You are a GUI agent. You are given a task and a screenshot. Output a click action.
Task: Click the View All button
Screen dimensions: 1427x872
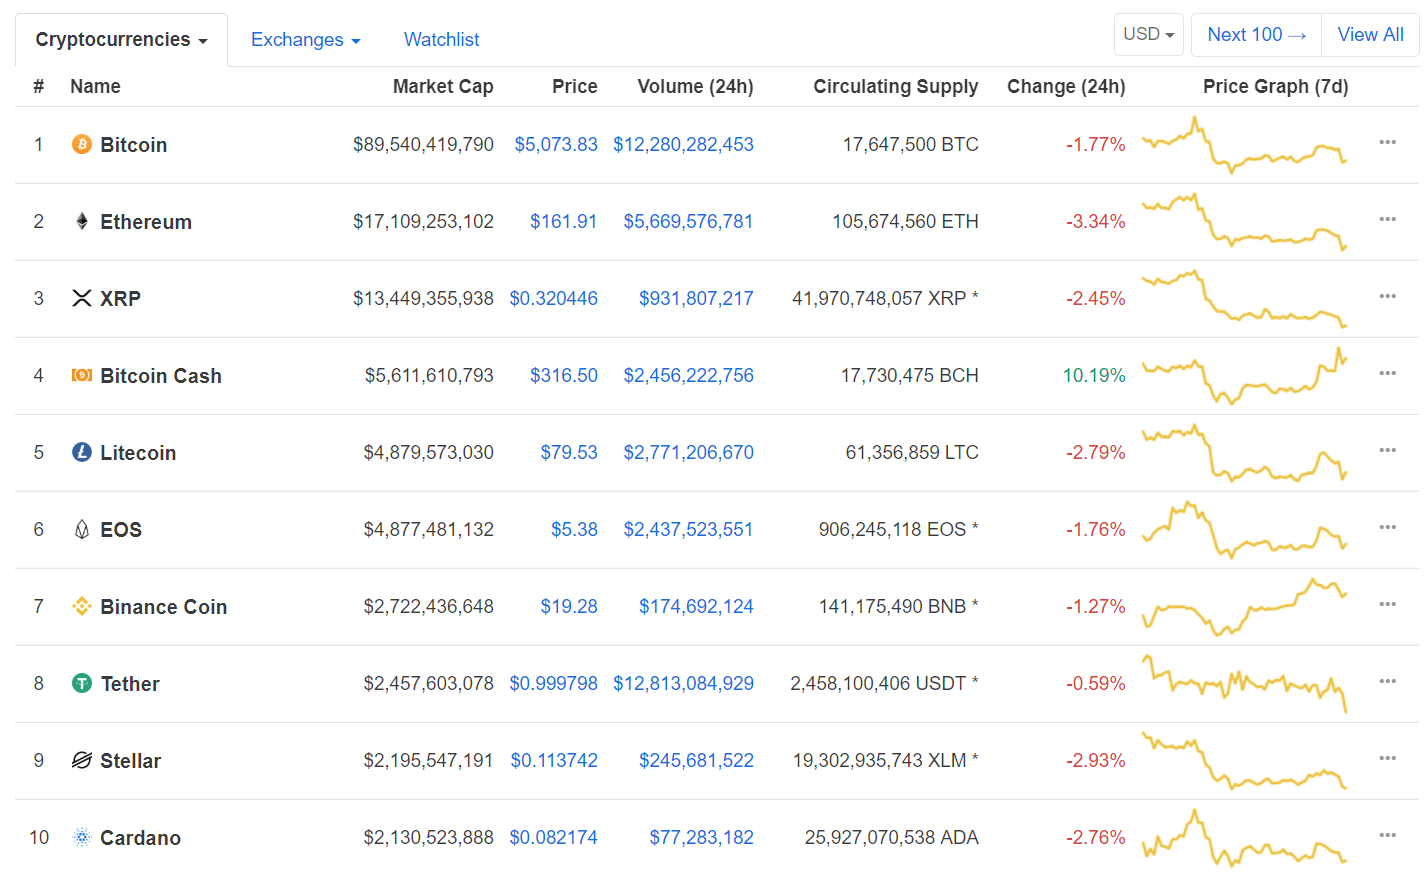pyautogui.click(x=1370, y=34)
